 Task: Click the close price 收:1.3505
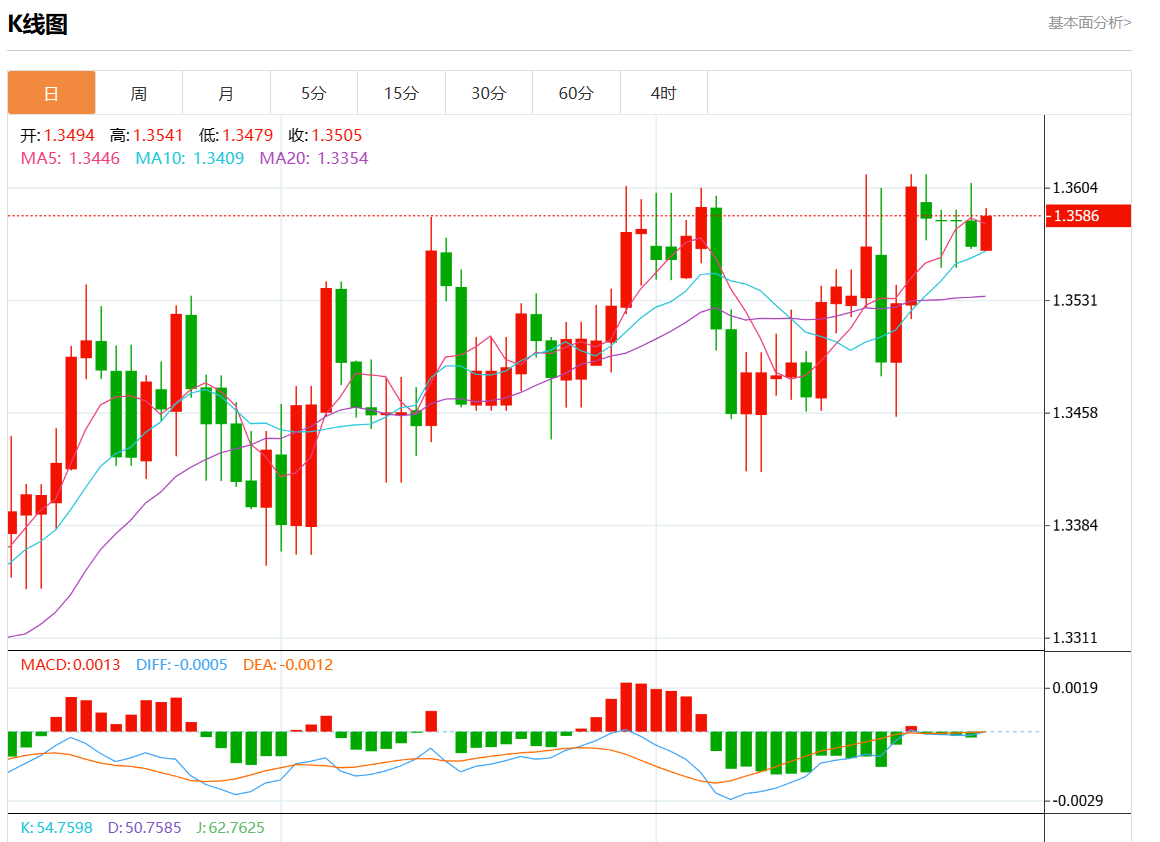click(325, 135)
